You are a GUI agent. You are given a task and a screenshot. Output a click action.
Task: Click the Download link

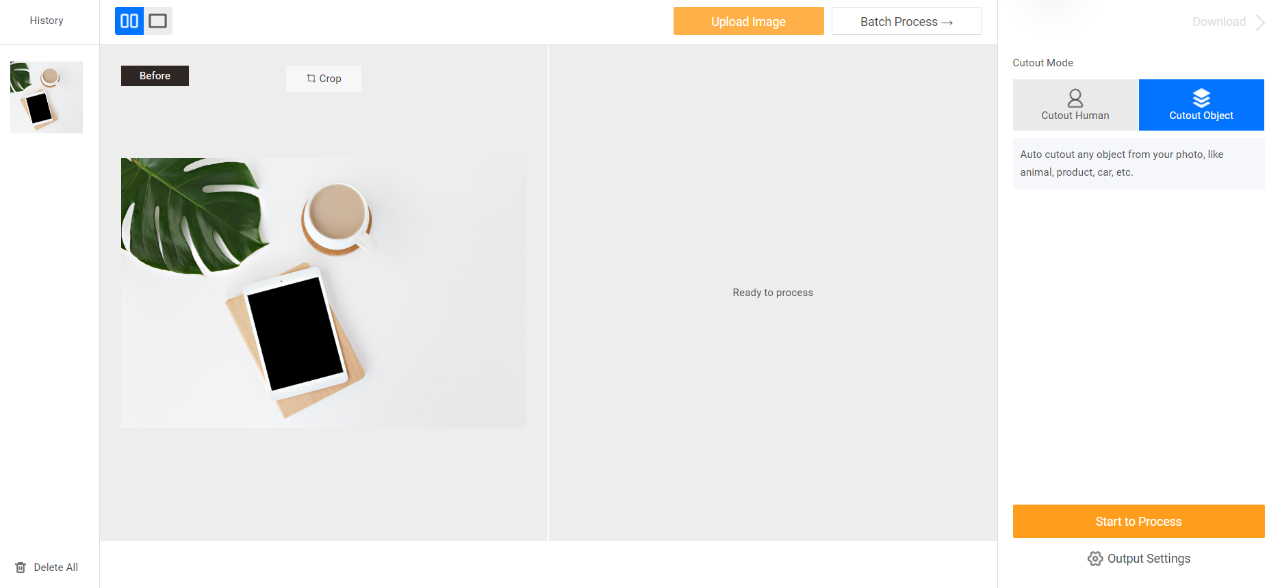click(1218, 22)
